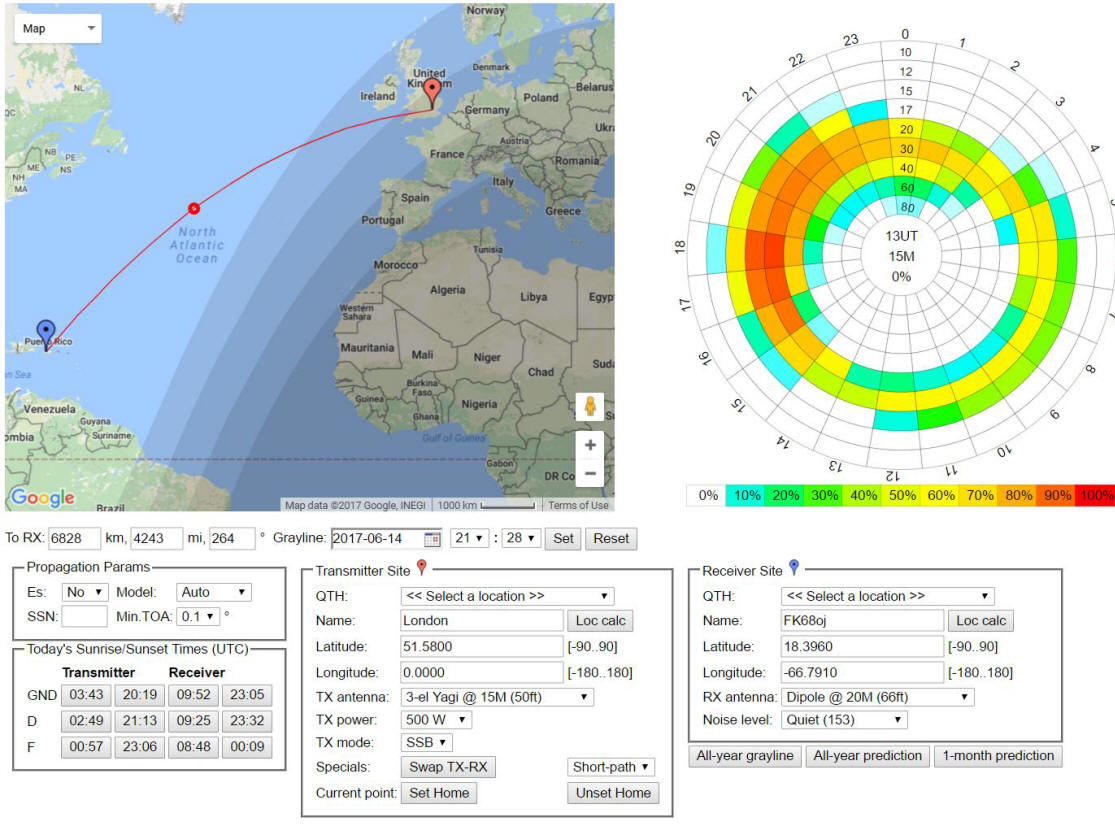Click the Google logo on the map

click(x=42, y=497)
